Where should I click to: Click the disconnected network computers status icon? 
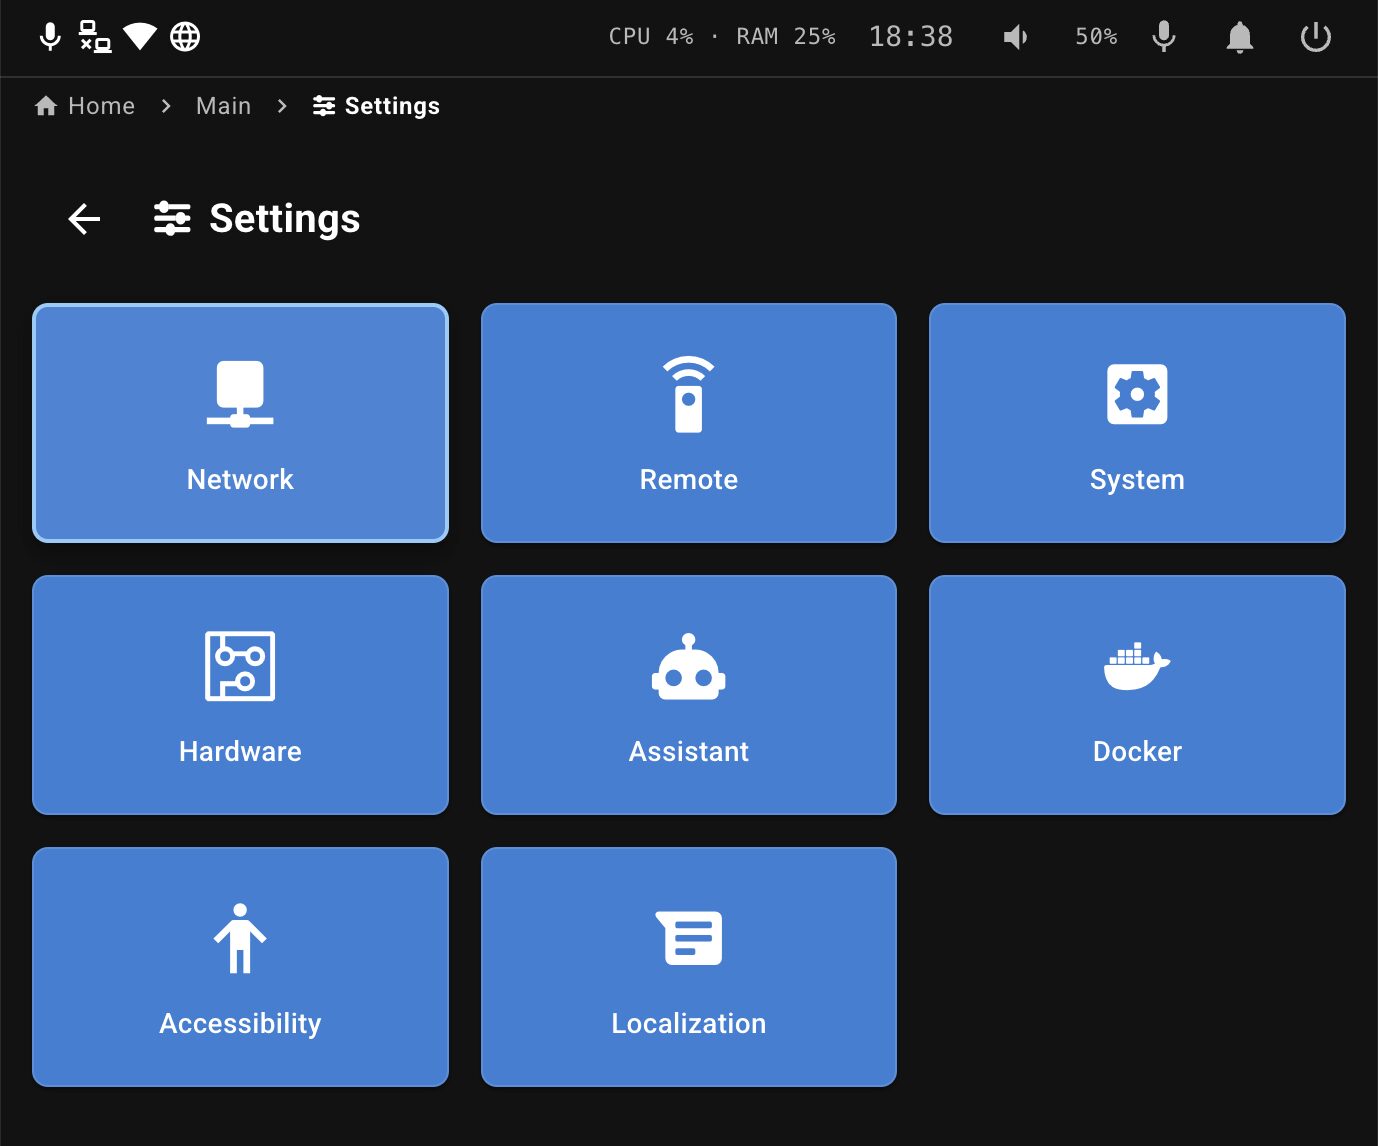(x=95, y=37)
